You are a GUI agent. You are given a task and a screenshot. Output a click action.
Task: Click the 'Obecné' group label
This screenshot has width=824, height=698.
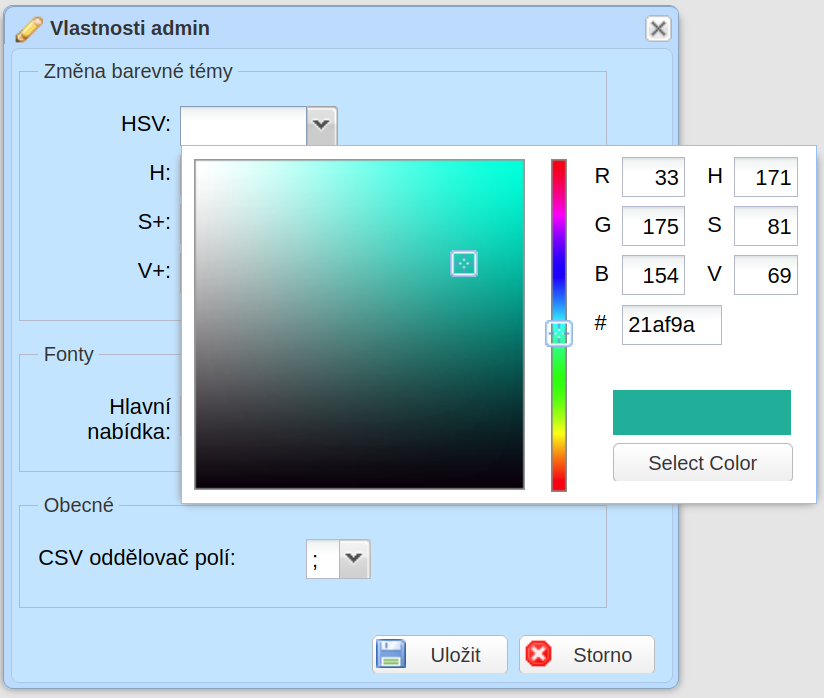pos(79,505)
